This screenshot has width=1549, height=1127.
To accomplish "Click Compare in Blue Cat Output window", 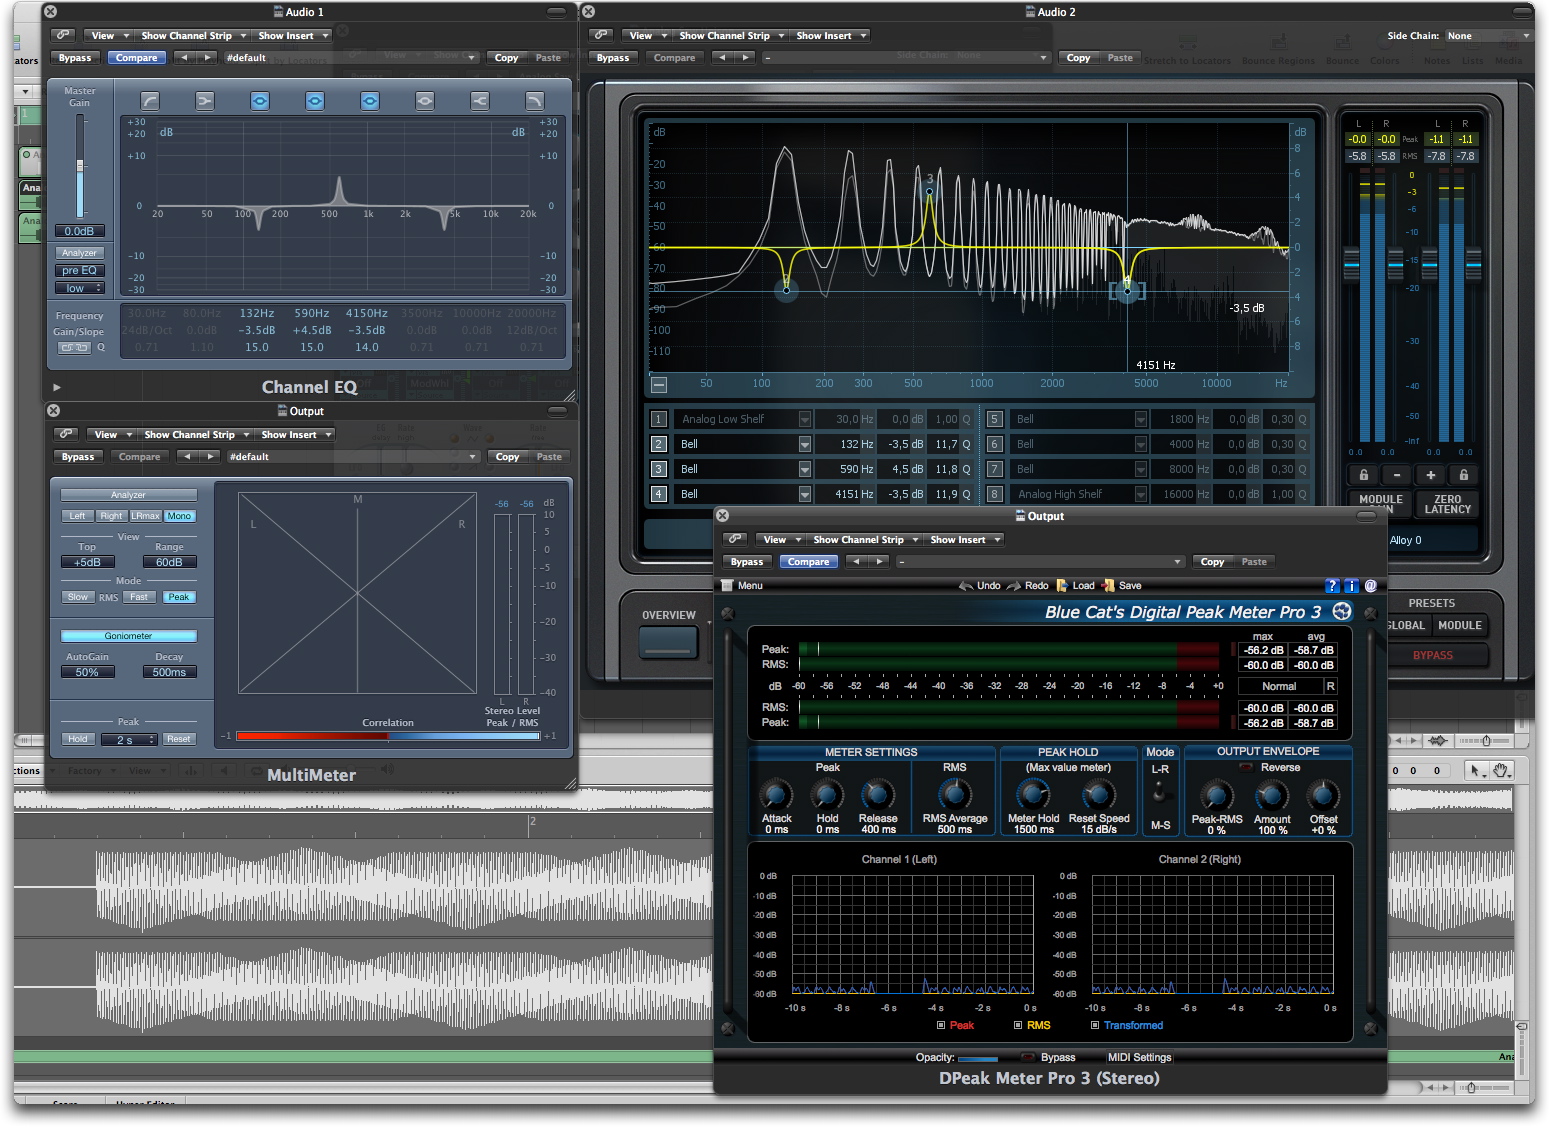I will coord(808,561).
